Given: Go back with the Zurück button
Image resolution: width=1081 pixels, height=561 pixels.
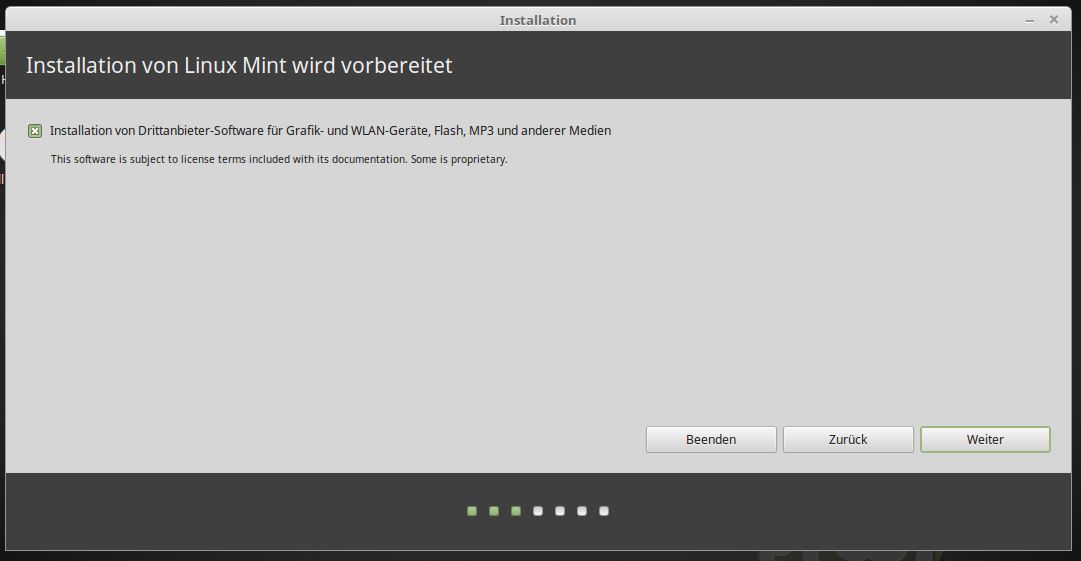Looking at the screenshot, I should pos(848,440).
